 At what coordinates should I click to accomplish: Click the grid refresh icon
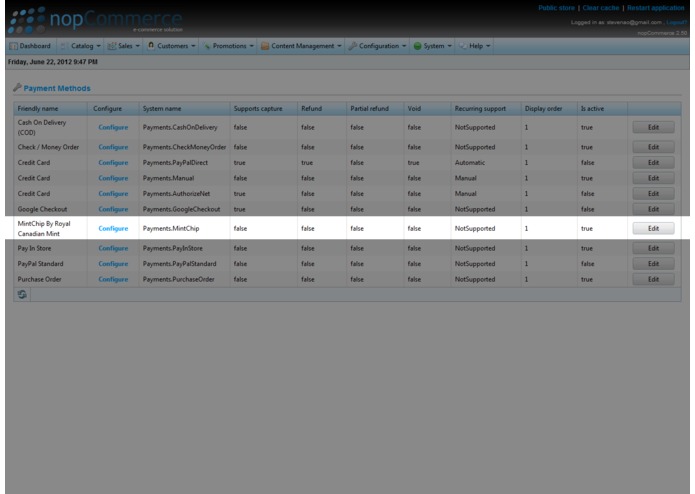(22, 295)
